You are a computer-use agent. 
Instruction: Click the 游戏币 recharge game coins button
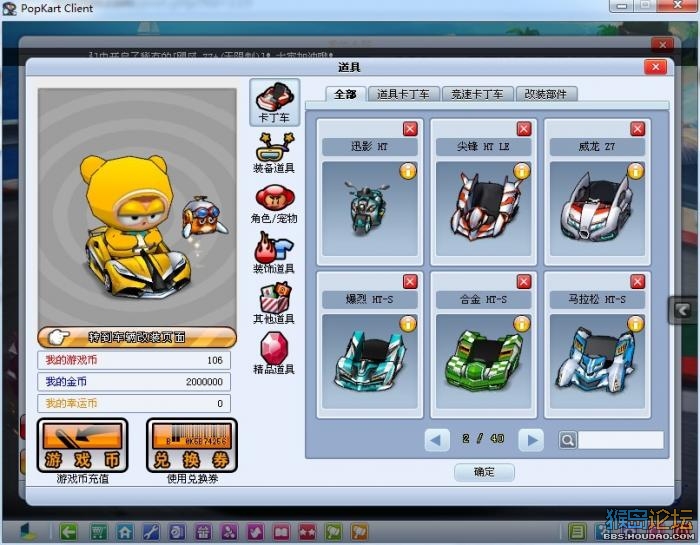(x=83, y=445)
